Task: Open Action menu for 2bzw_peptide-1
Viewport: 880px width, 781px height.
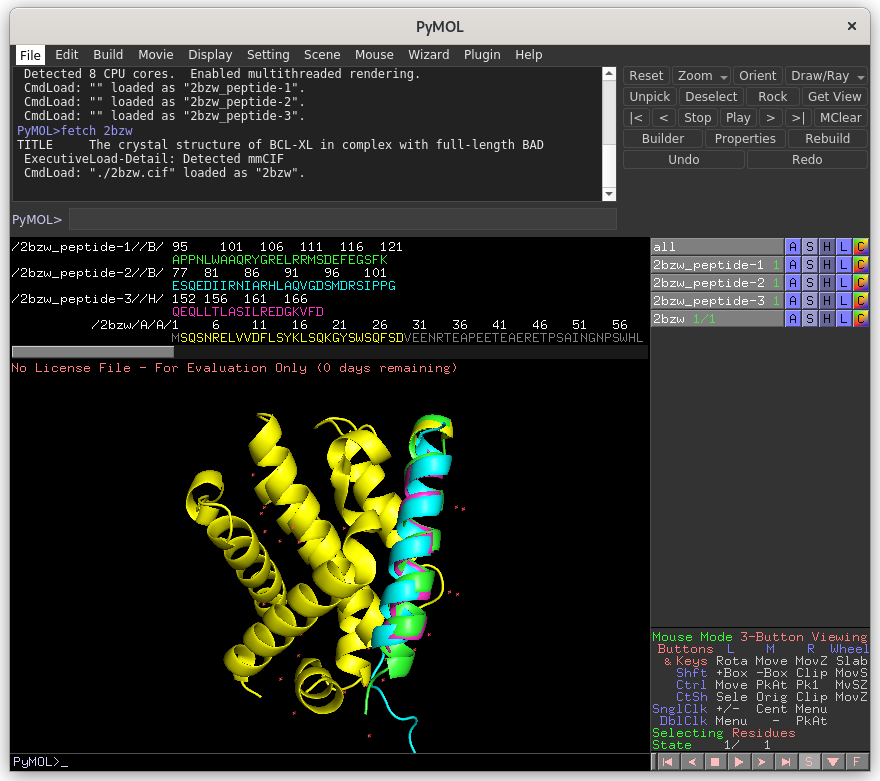Action: (x=792, y=264)
